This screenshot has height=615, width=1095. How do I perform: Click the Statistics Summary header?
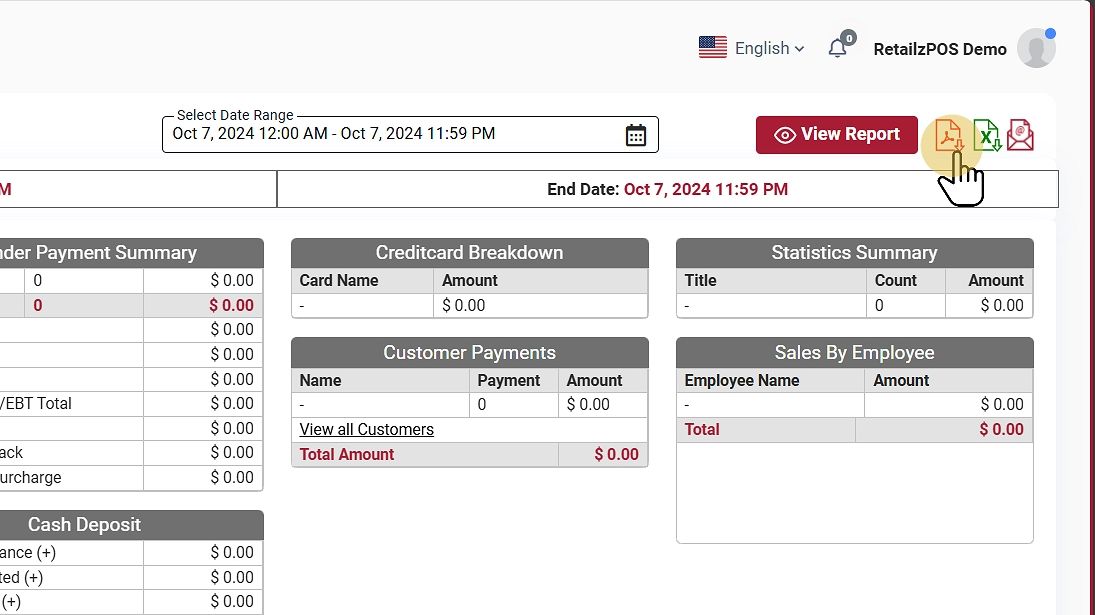click(x=854, y=253)
